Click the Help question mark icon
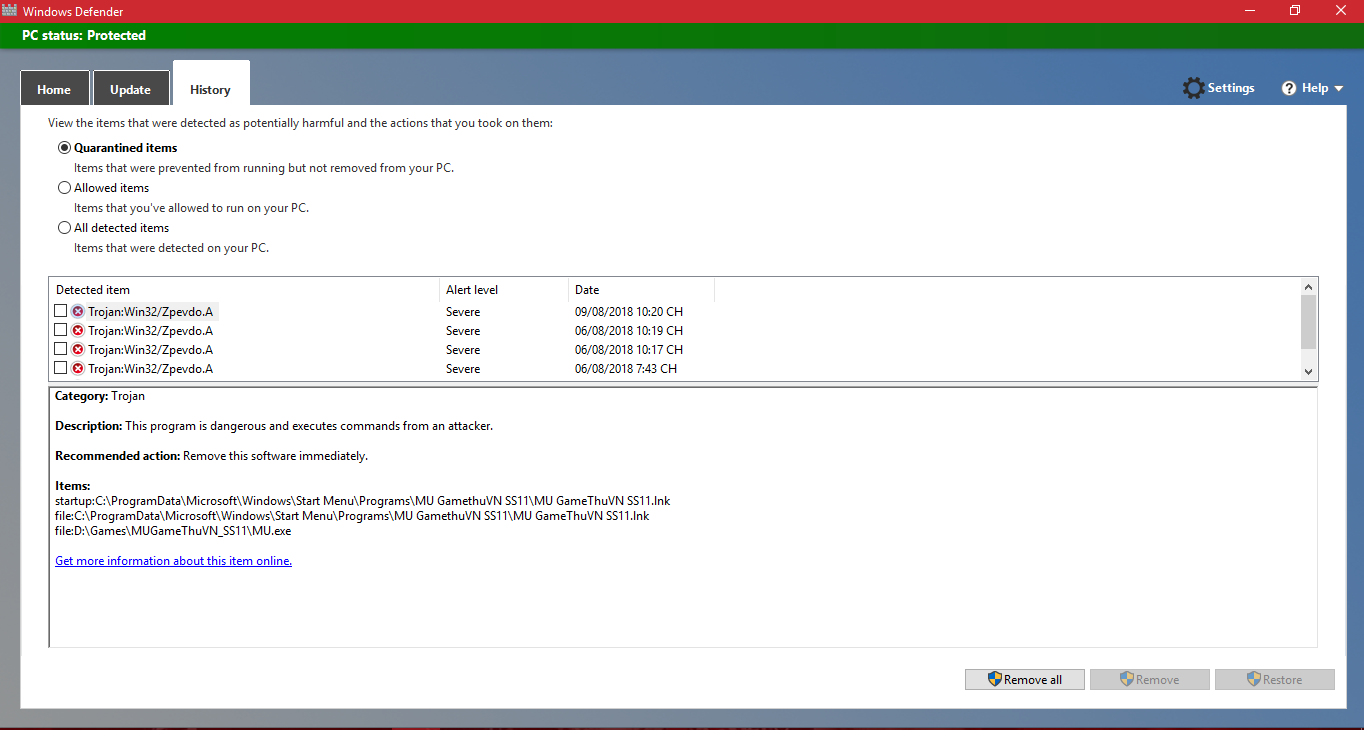This screenshot has width=1364, height=730. [1289, 88]
